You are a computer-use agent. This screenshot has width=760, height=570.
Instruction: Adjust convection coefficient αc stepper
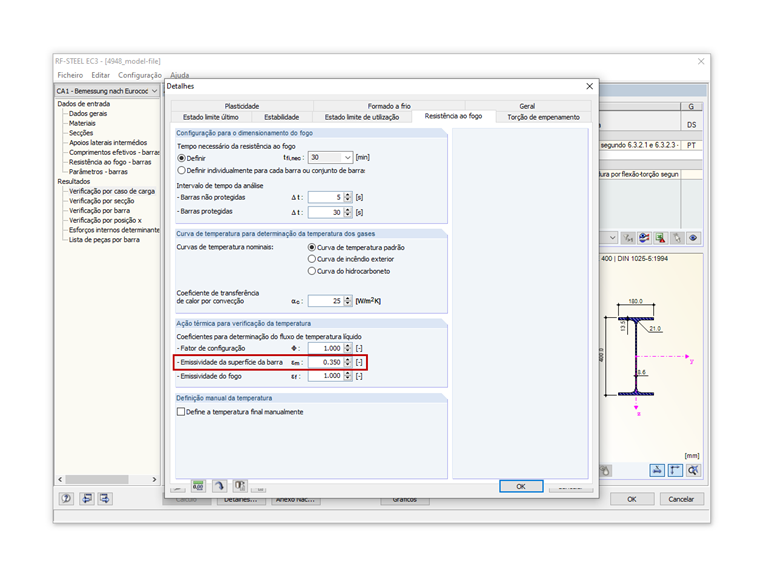click(348, 301)
